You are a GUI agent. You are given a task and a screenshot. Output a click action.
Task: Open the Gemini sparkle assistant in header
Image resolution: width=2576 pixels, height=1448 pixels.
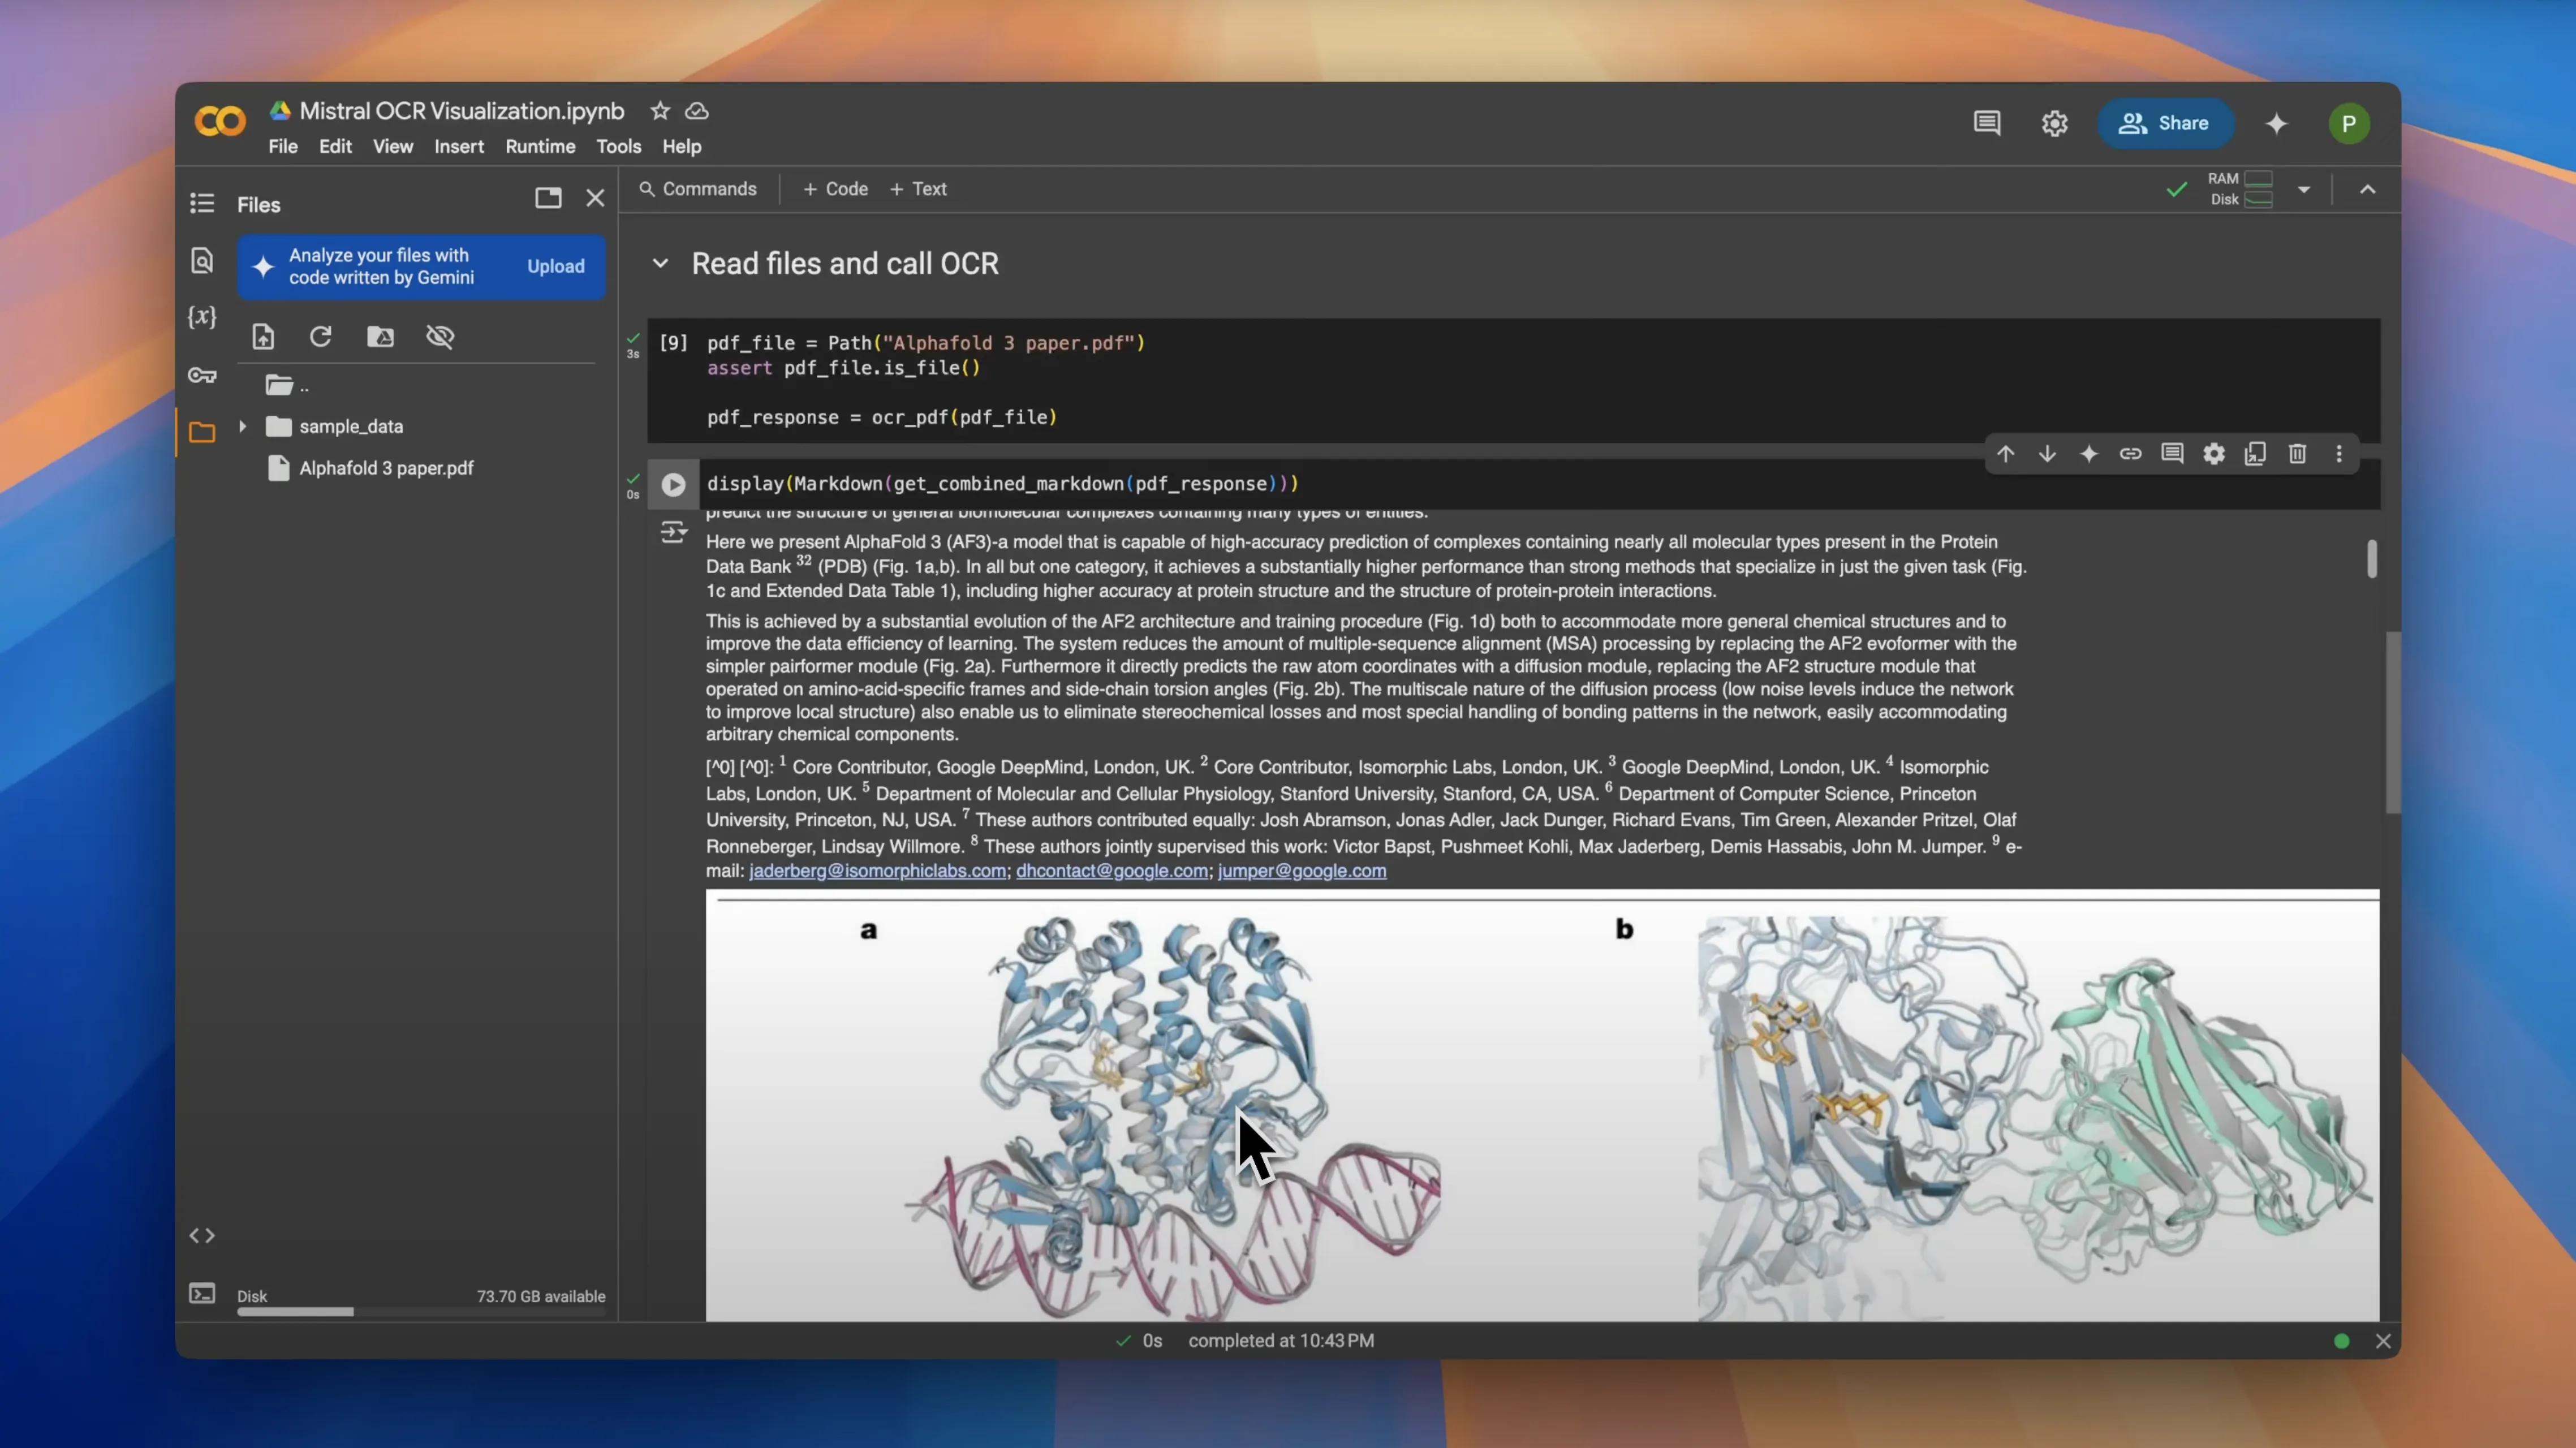(2277, 123)
